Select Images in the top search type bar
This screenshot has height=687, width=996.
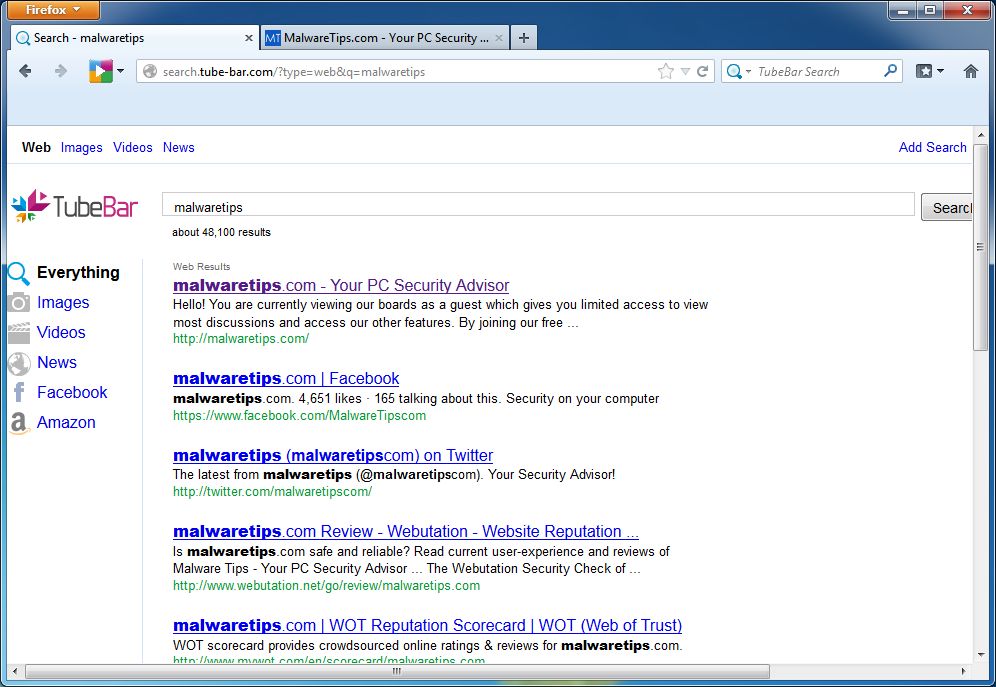(81, 147)
